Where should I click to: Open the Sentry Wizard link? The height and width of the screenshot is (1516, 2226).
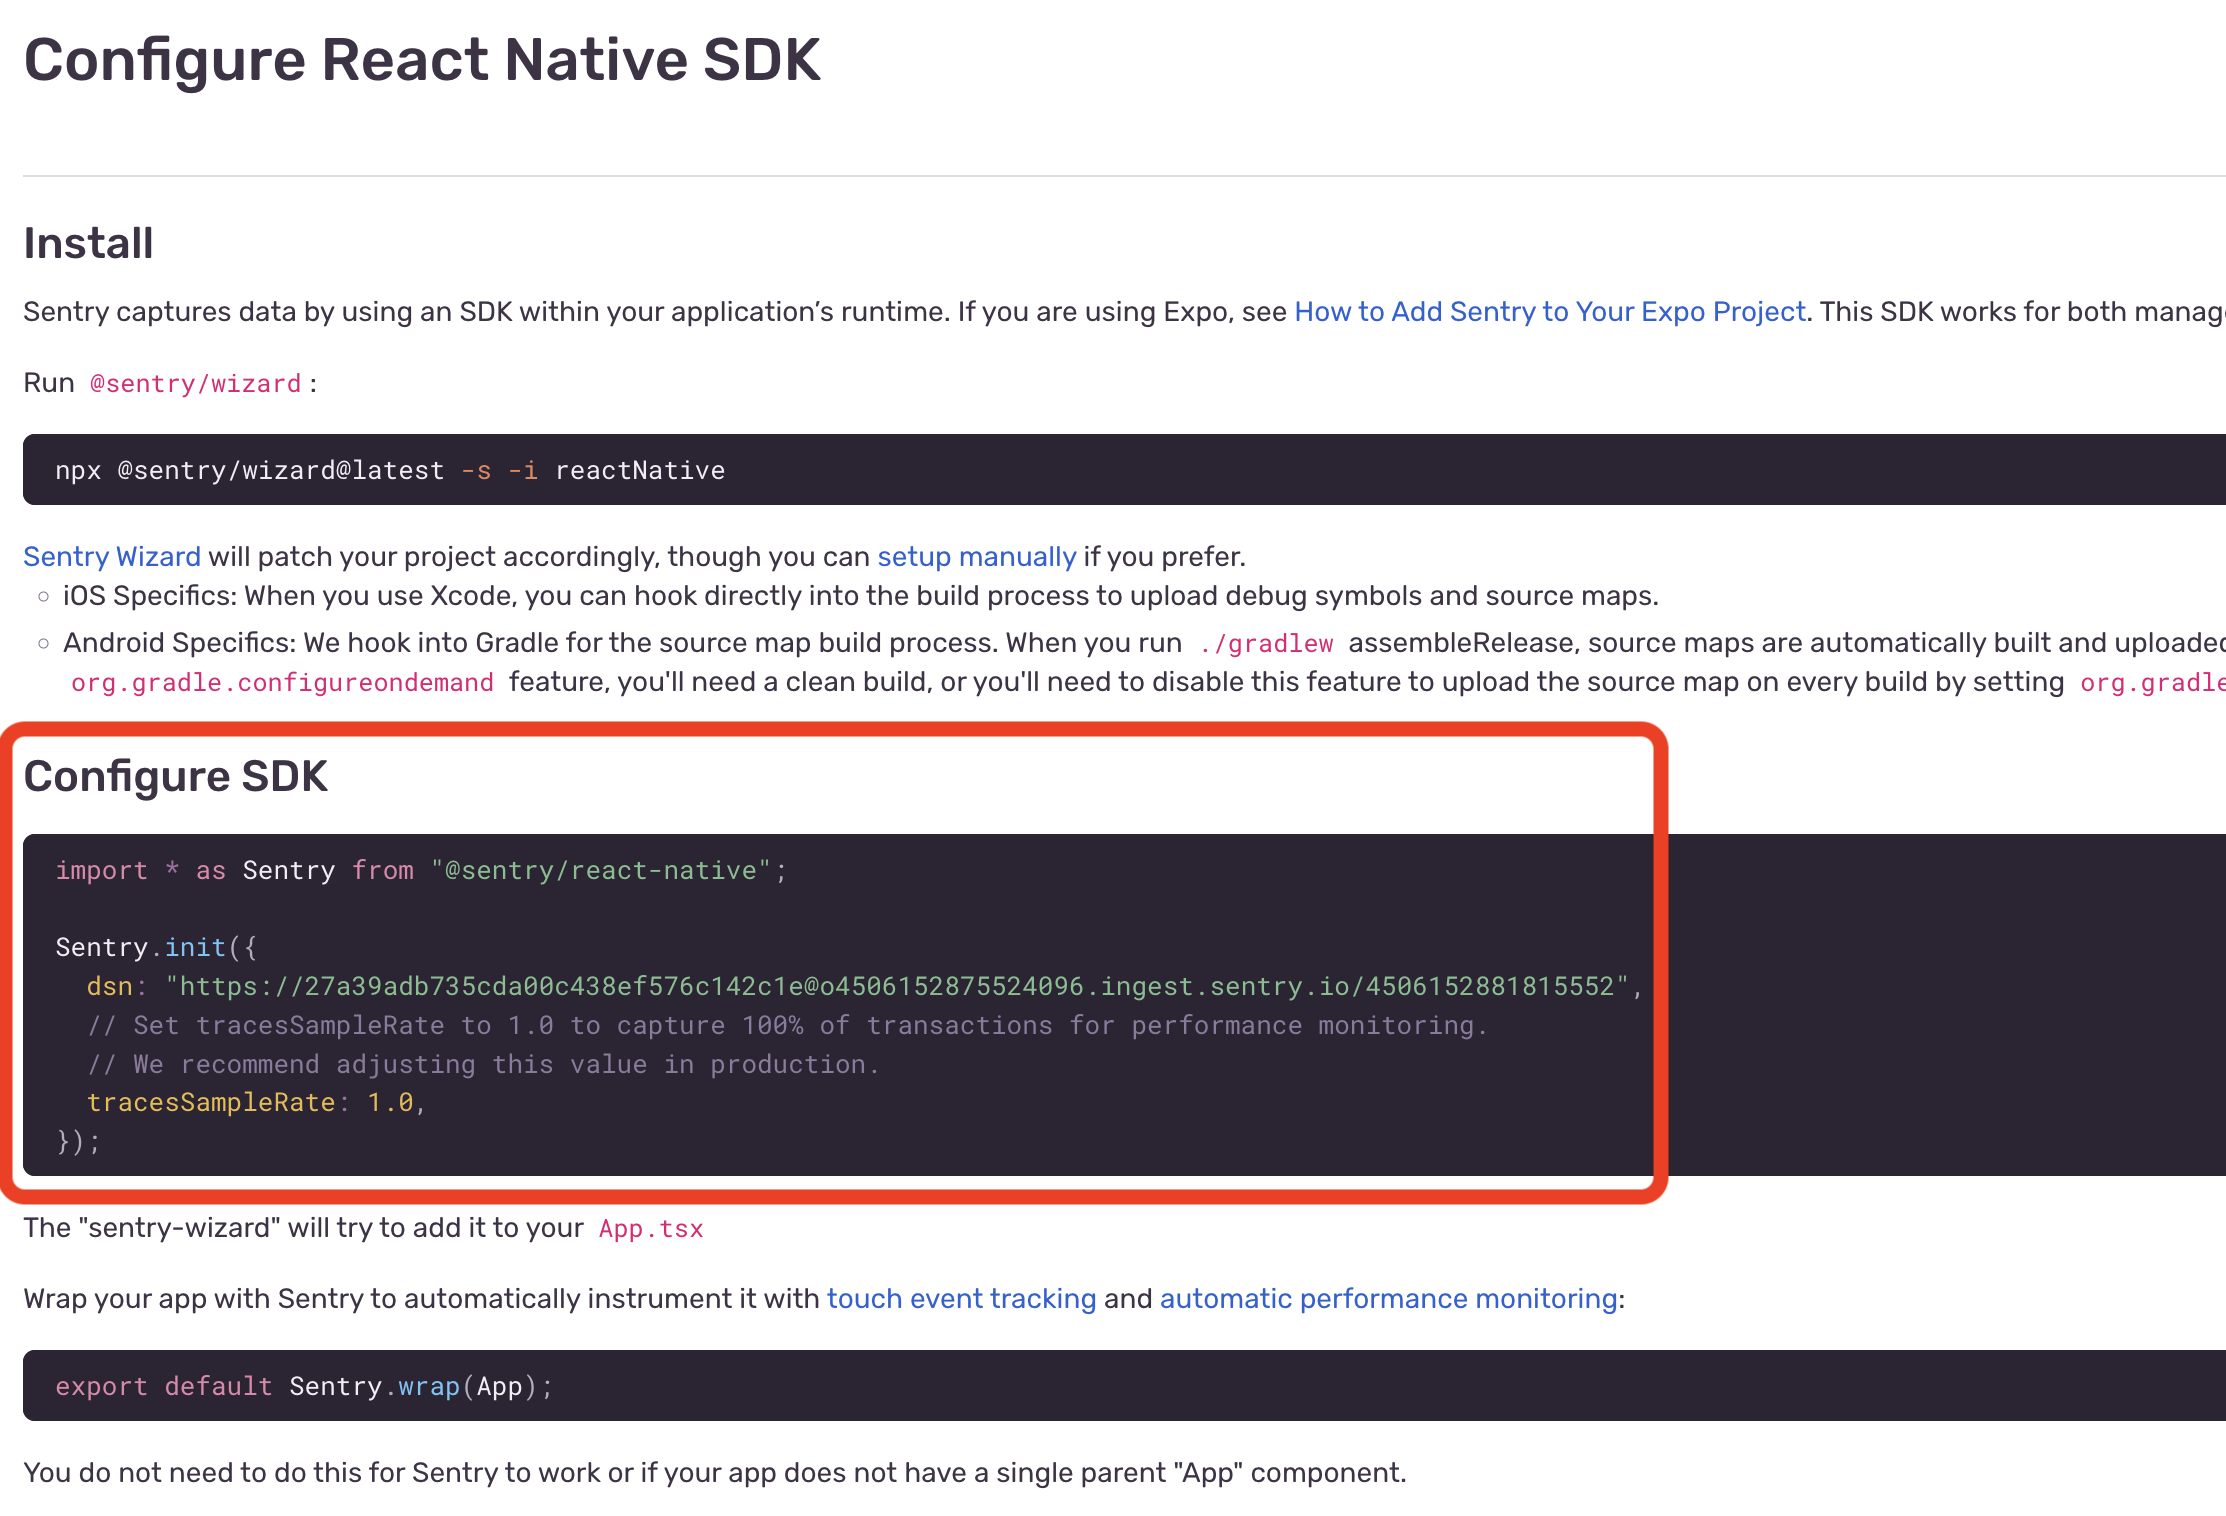coord(112,557)
